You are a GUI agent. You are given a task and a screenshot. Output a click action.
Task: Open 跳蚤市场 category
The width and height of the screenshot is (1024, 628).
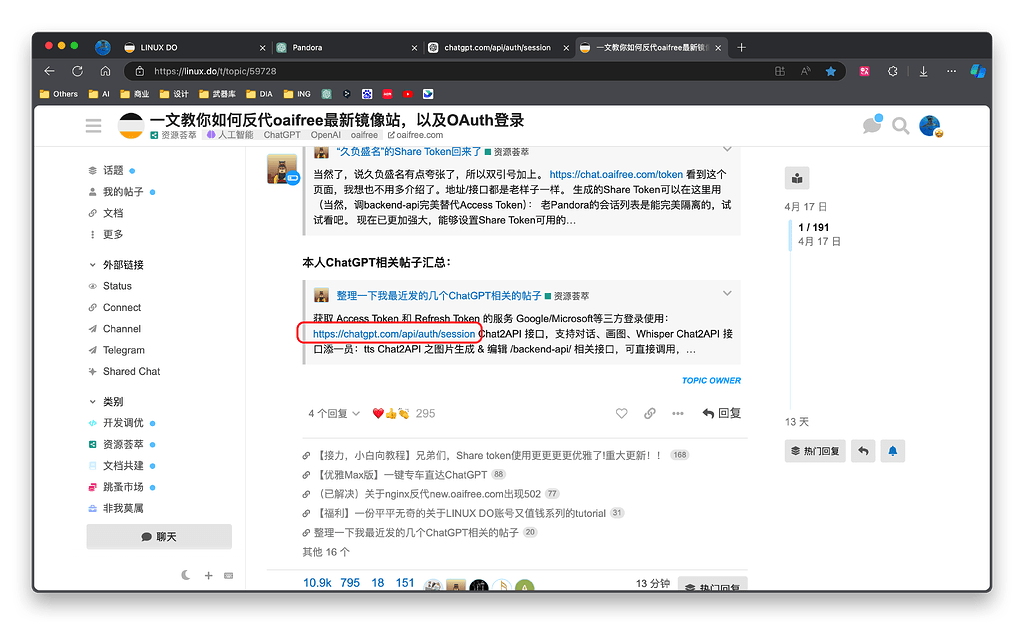(122, 487)
